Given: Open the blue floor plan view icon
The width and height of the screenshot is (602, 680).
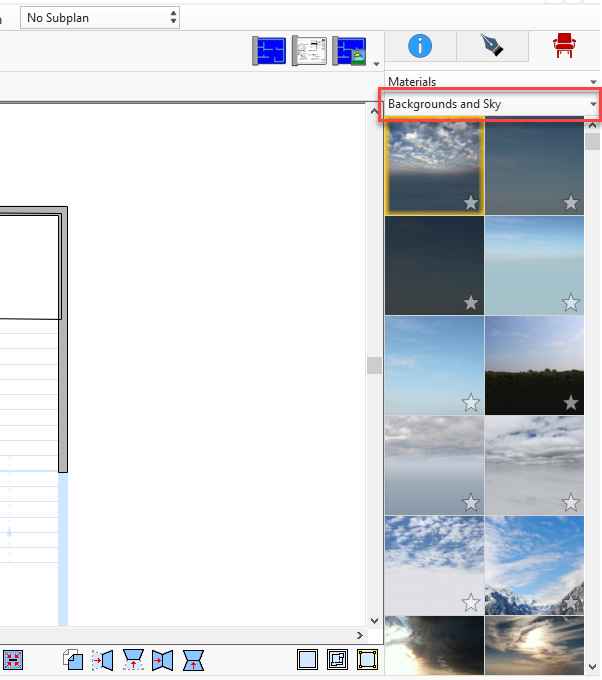Looking at the screenshot, I should (x=270, y=51).
